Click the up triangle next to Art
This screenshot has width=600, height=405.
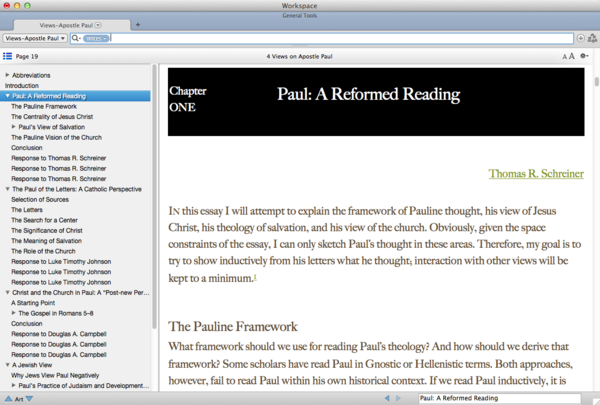click(8, 399)
